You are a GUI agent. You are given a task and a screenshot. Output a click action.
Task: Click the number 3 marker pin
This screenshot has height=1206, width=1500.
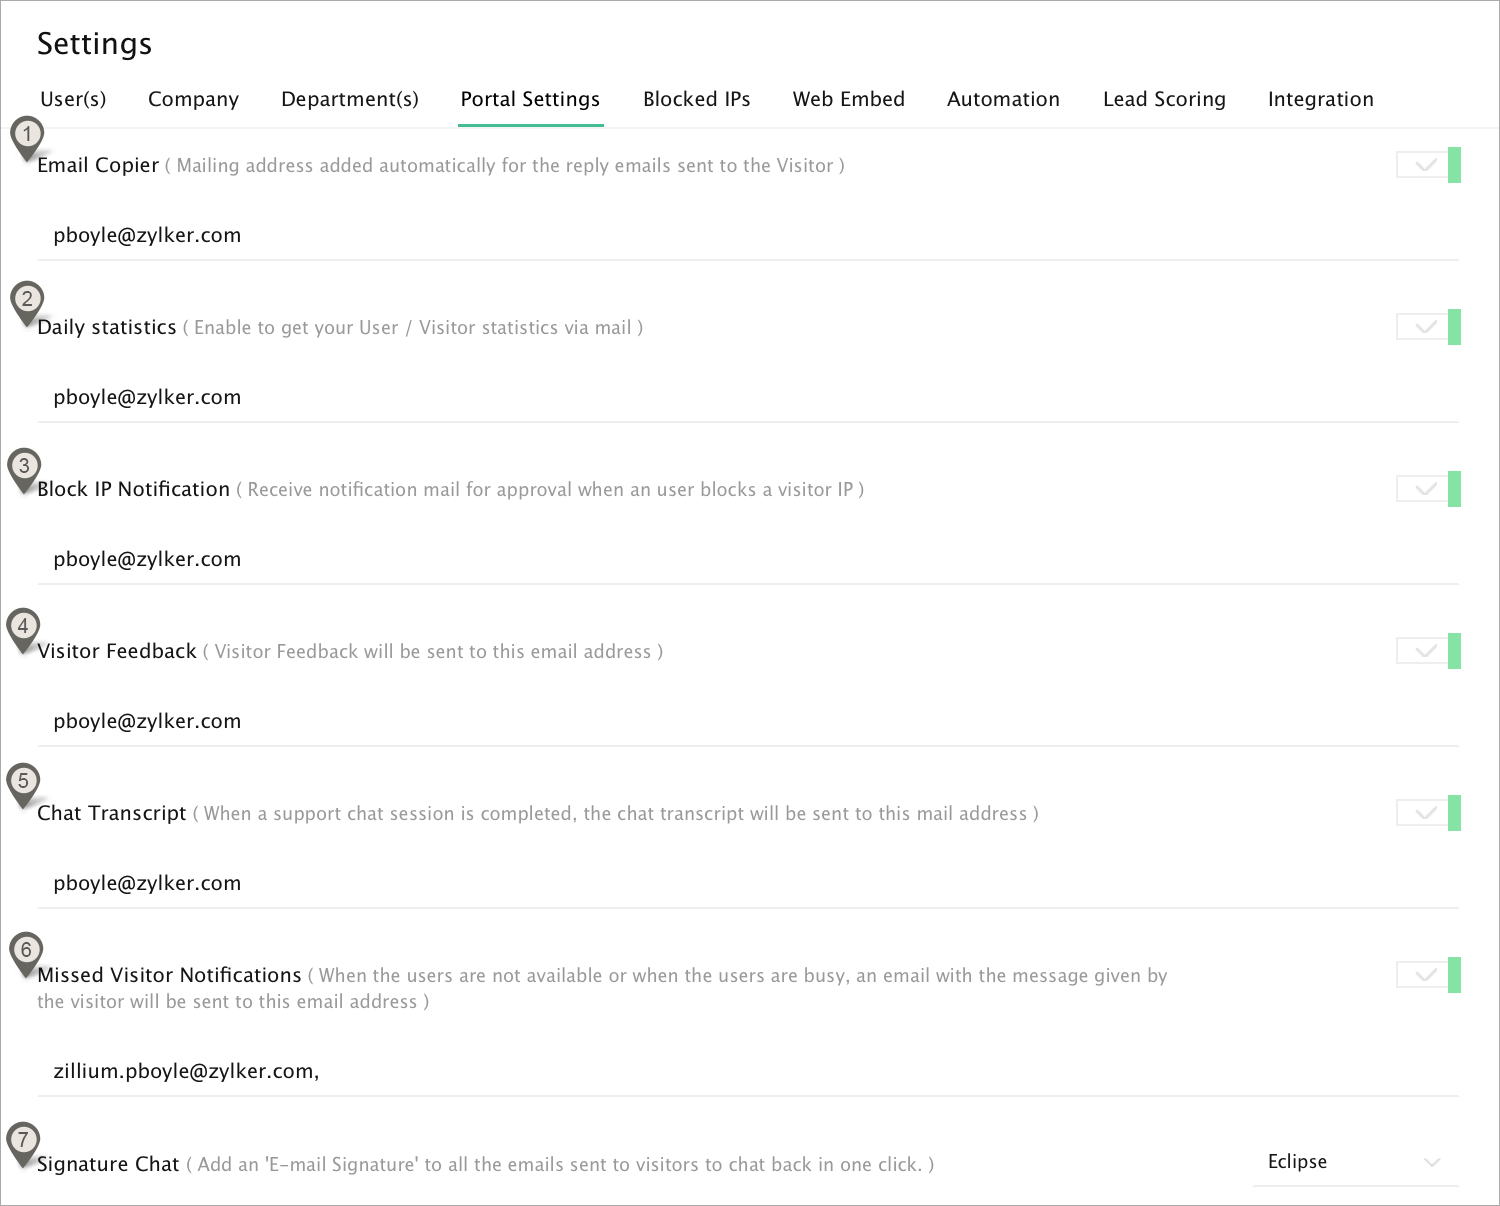coord(24,466)
